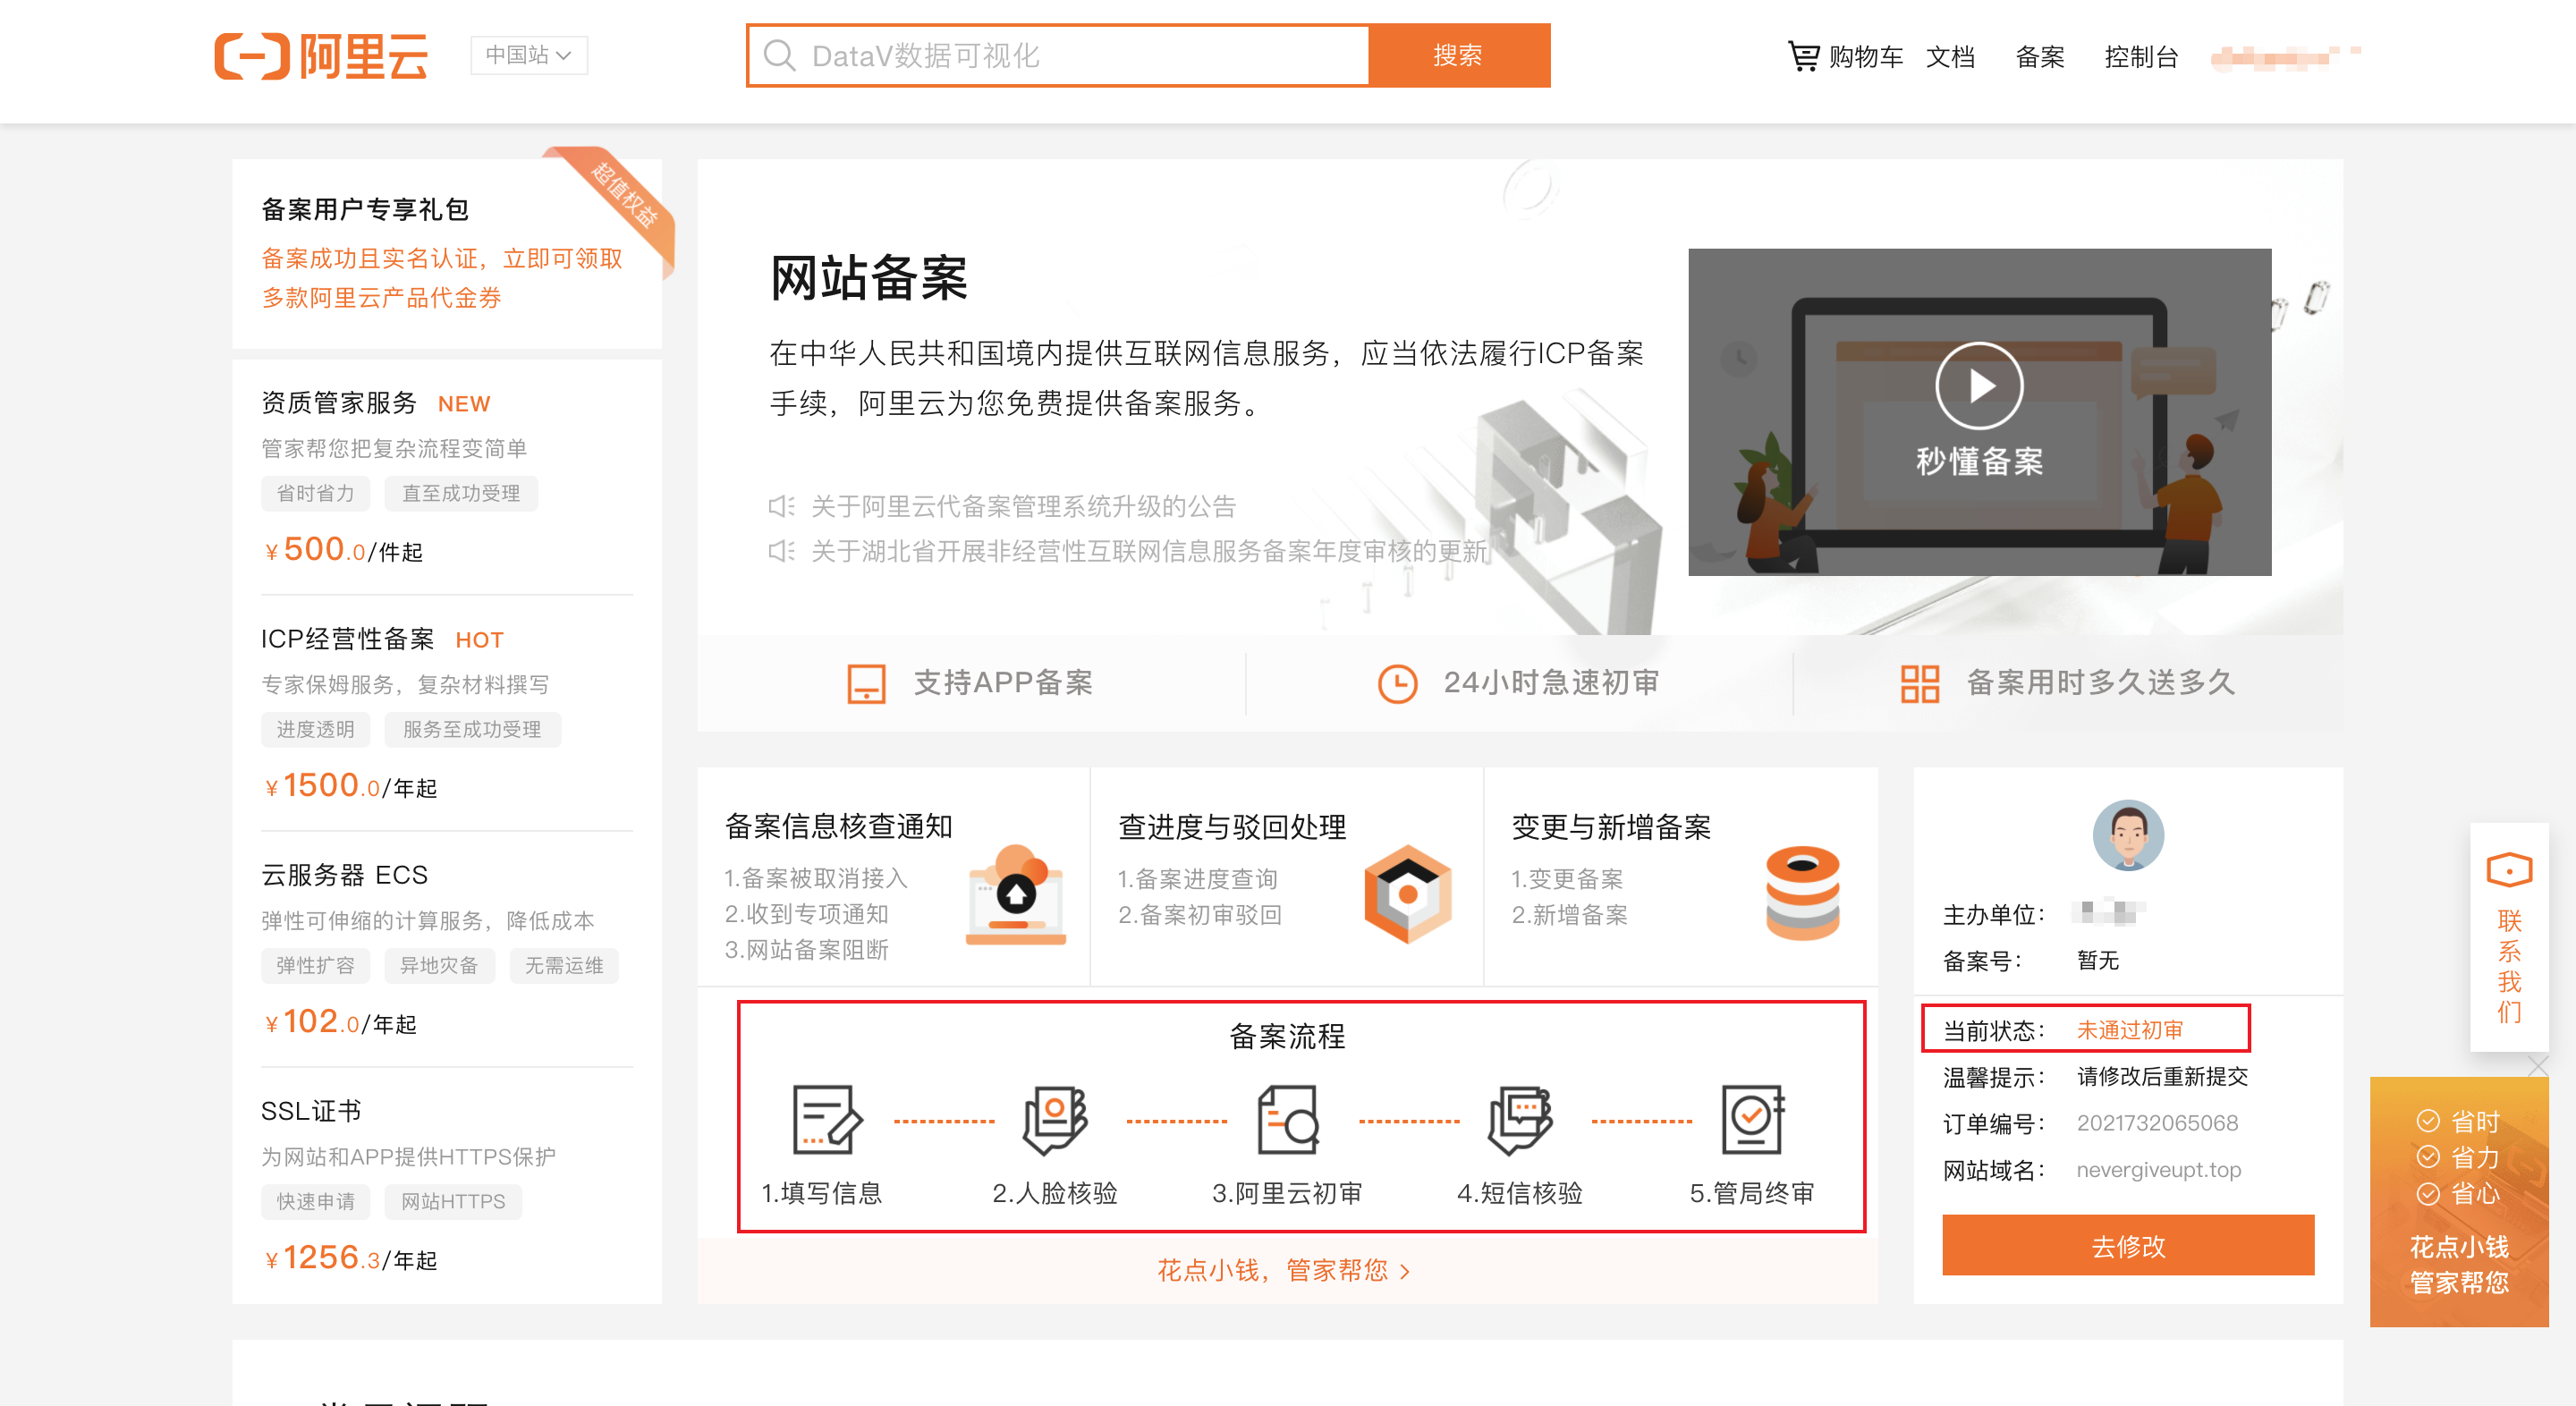2576x1406 pixels.
Task: Play the 秒懂备案 video
Action: click(1979, 386)
